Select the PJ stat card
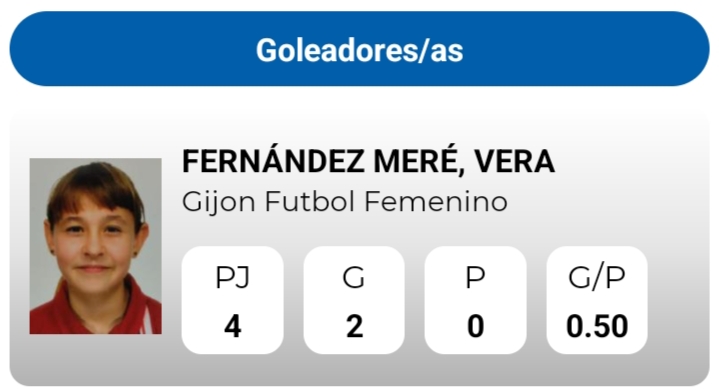 (x=232, y=300)
